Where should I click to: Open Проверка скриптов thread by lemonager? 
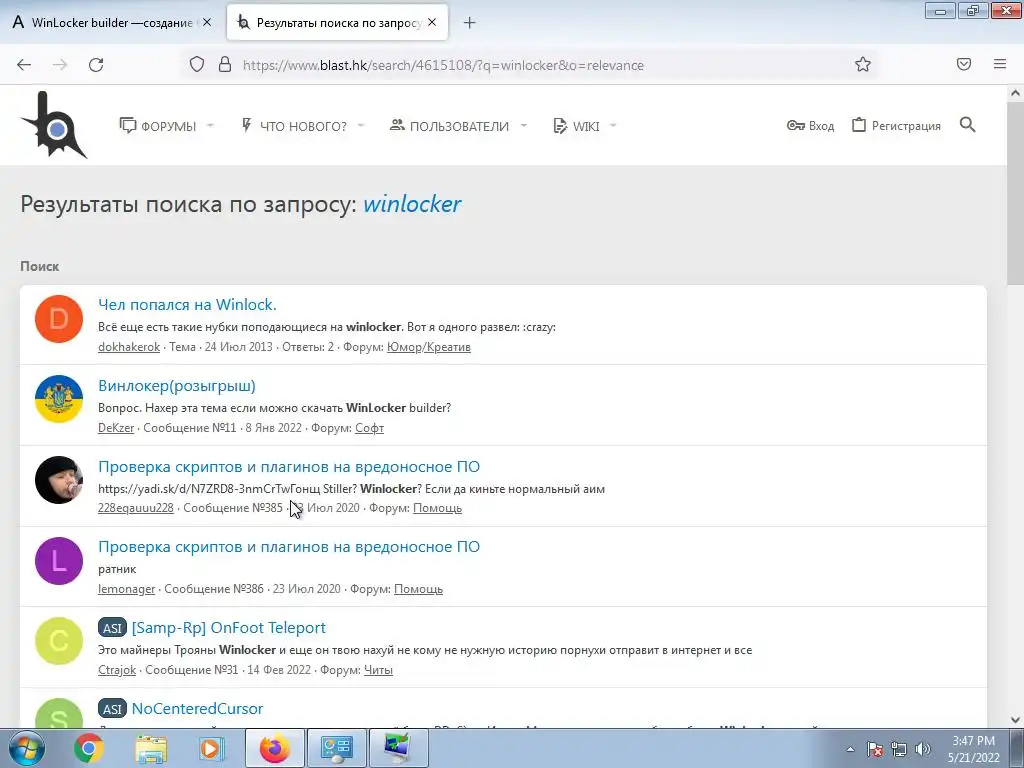pos(289,547)
